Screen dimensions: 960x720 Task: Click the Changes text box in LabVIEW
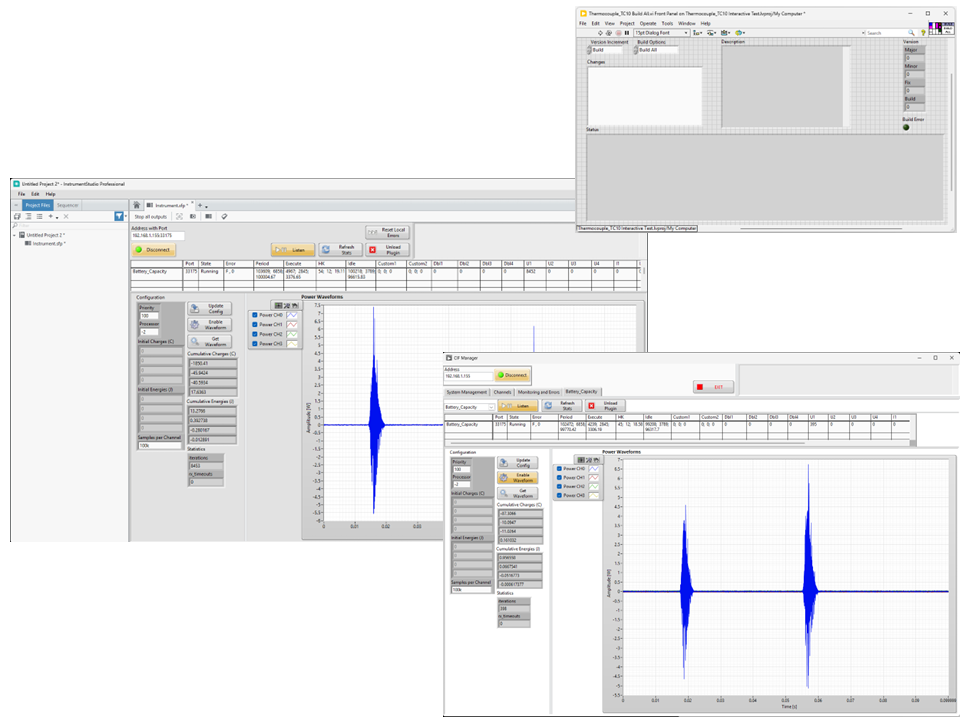click(x=645, y=96)
